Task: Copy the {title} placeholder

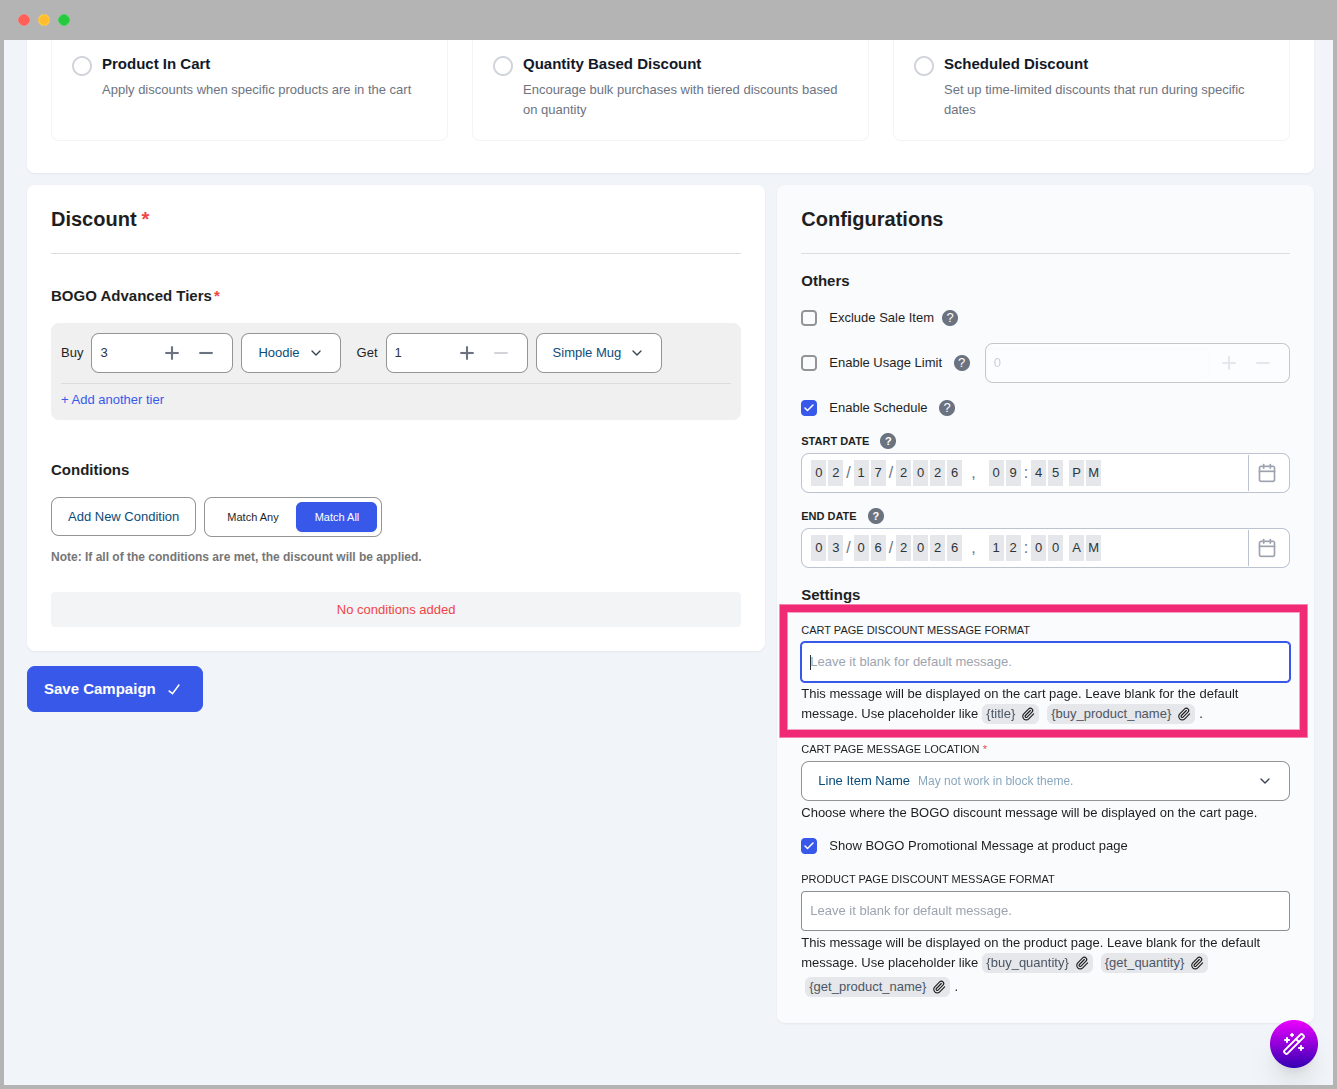Action: point(1028,714)
